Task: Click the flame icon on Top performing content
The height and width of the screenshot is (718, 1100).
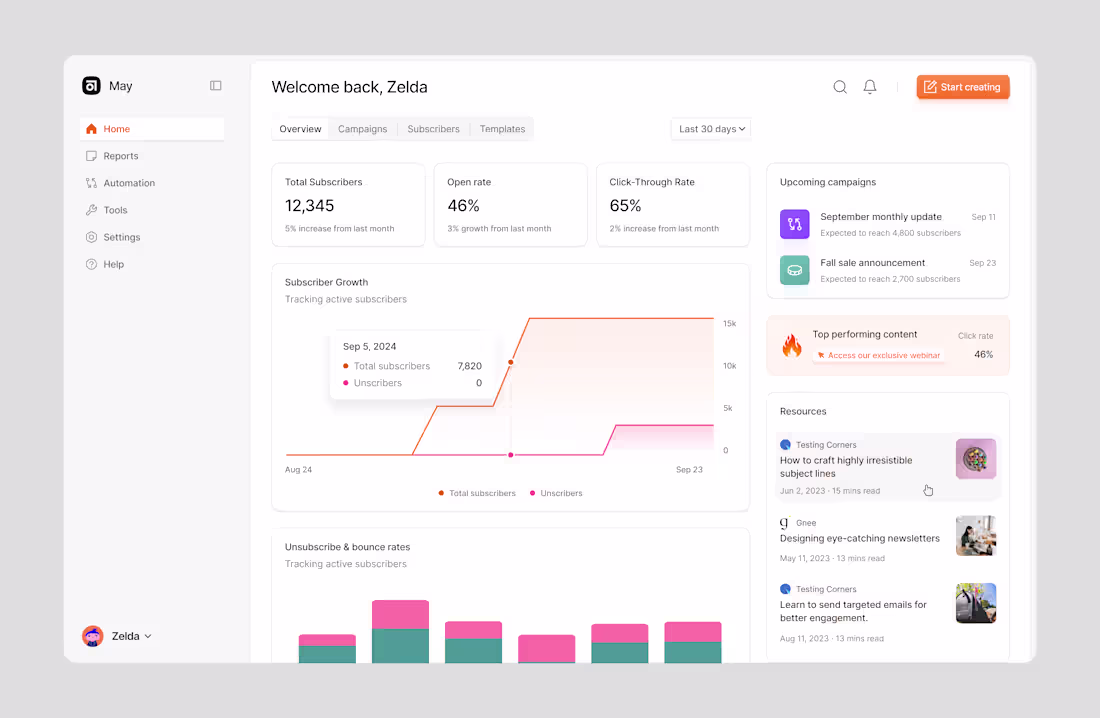Action: pyautogui.click(x=792, y=345)
